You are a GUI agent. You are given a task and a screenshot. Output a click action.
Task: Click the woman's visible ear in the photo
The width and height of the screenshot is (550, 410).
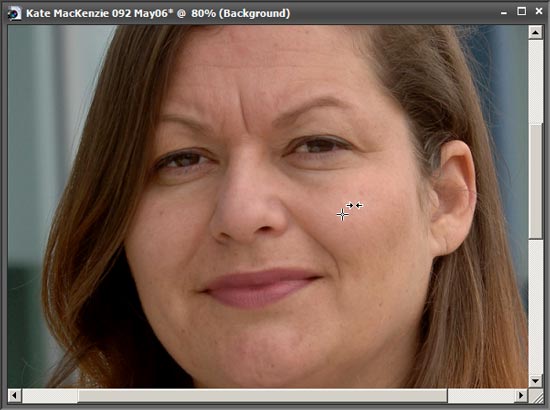click(x=453, y=196)
